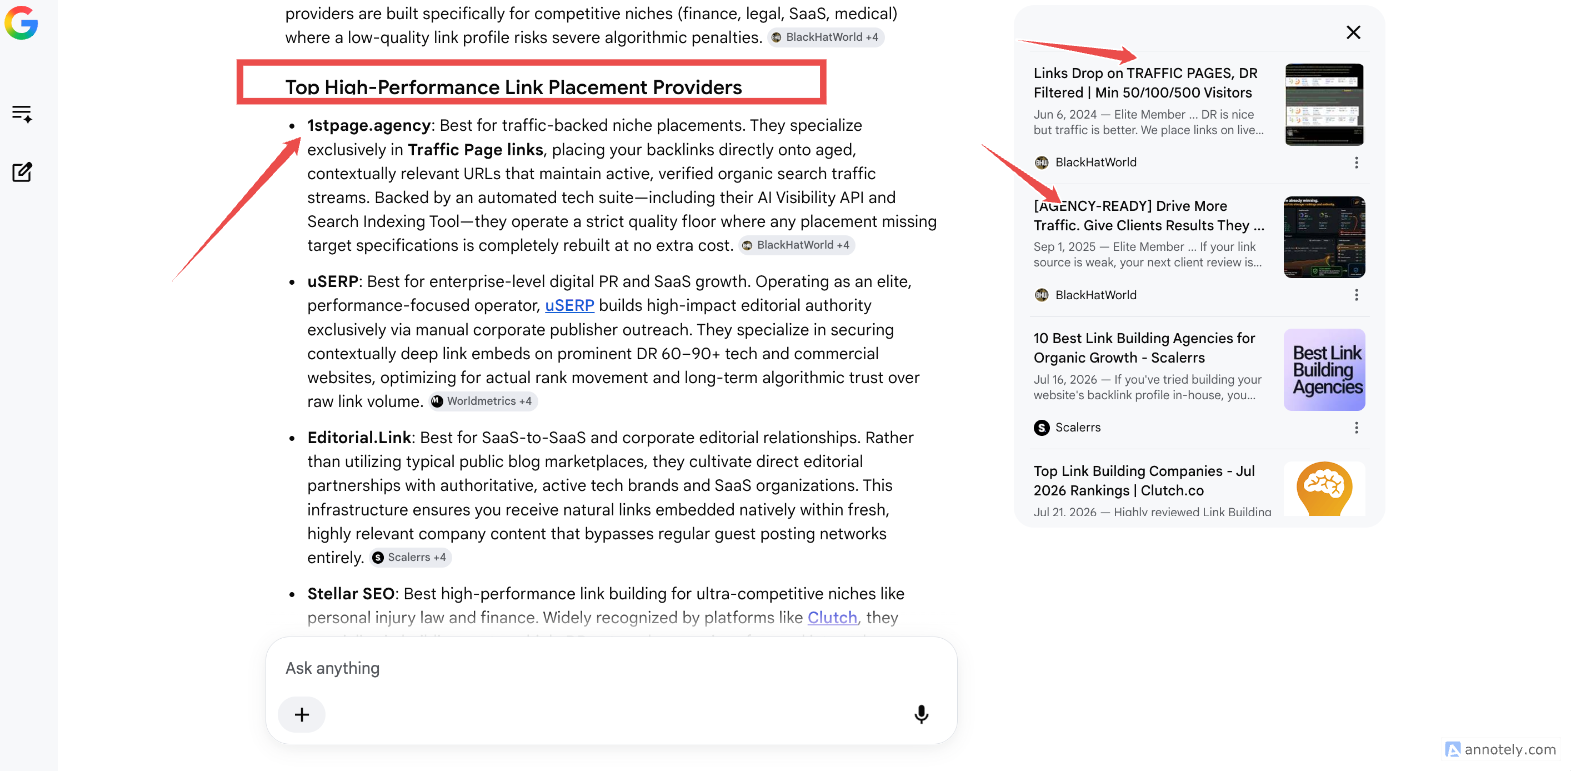This screenshot has height=771, width=1571.
Task: Click the 1stpage.agency bold provider name
Action: coord(369,126)
